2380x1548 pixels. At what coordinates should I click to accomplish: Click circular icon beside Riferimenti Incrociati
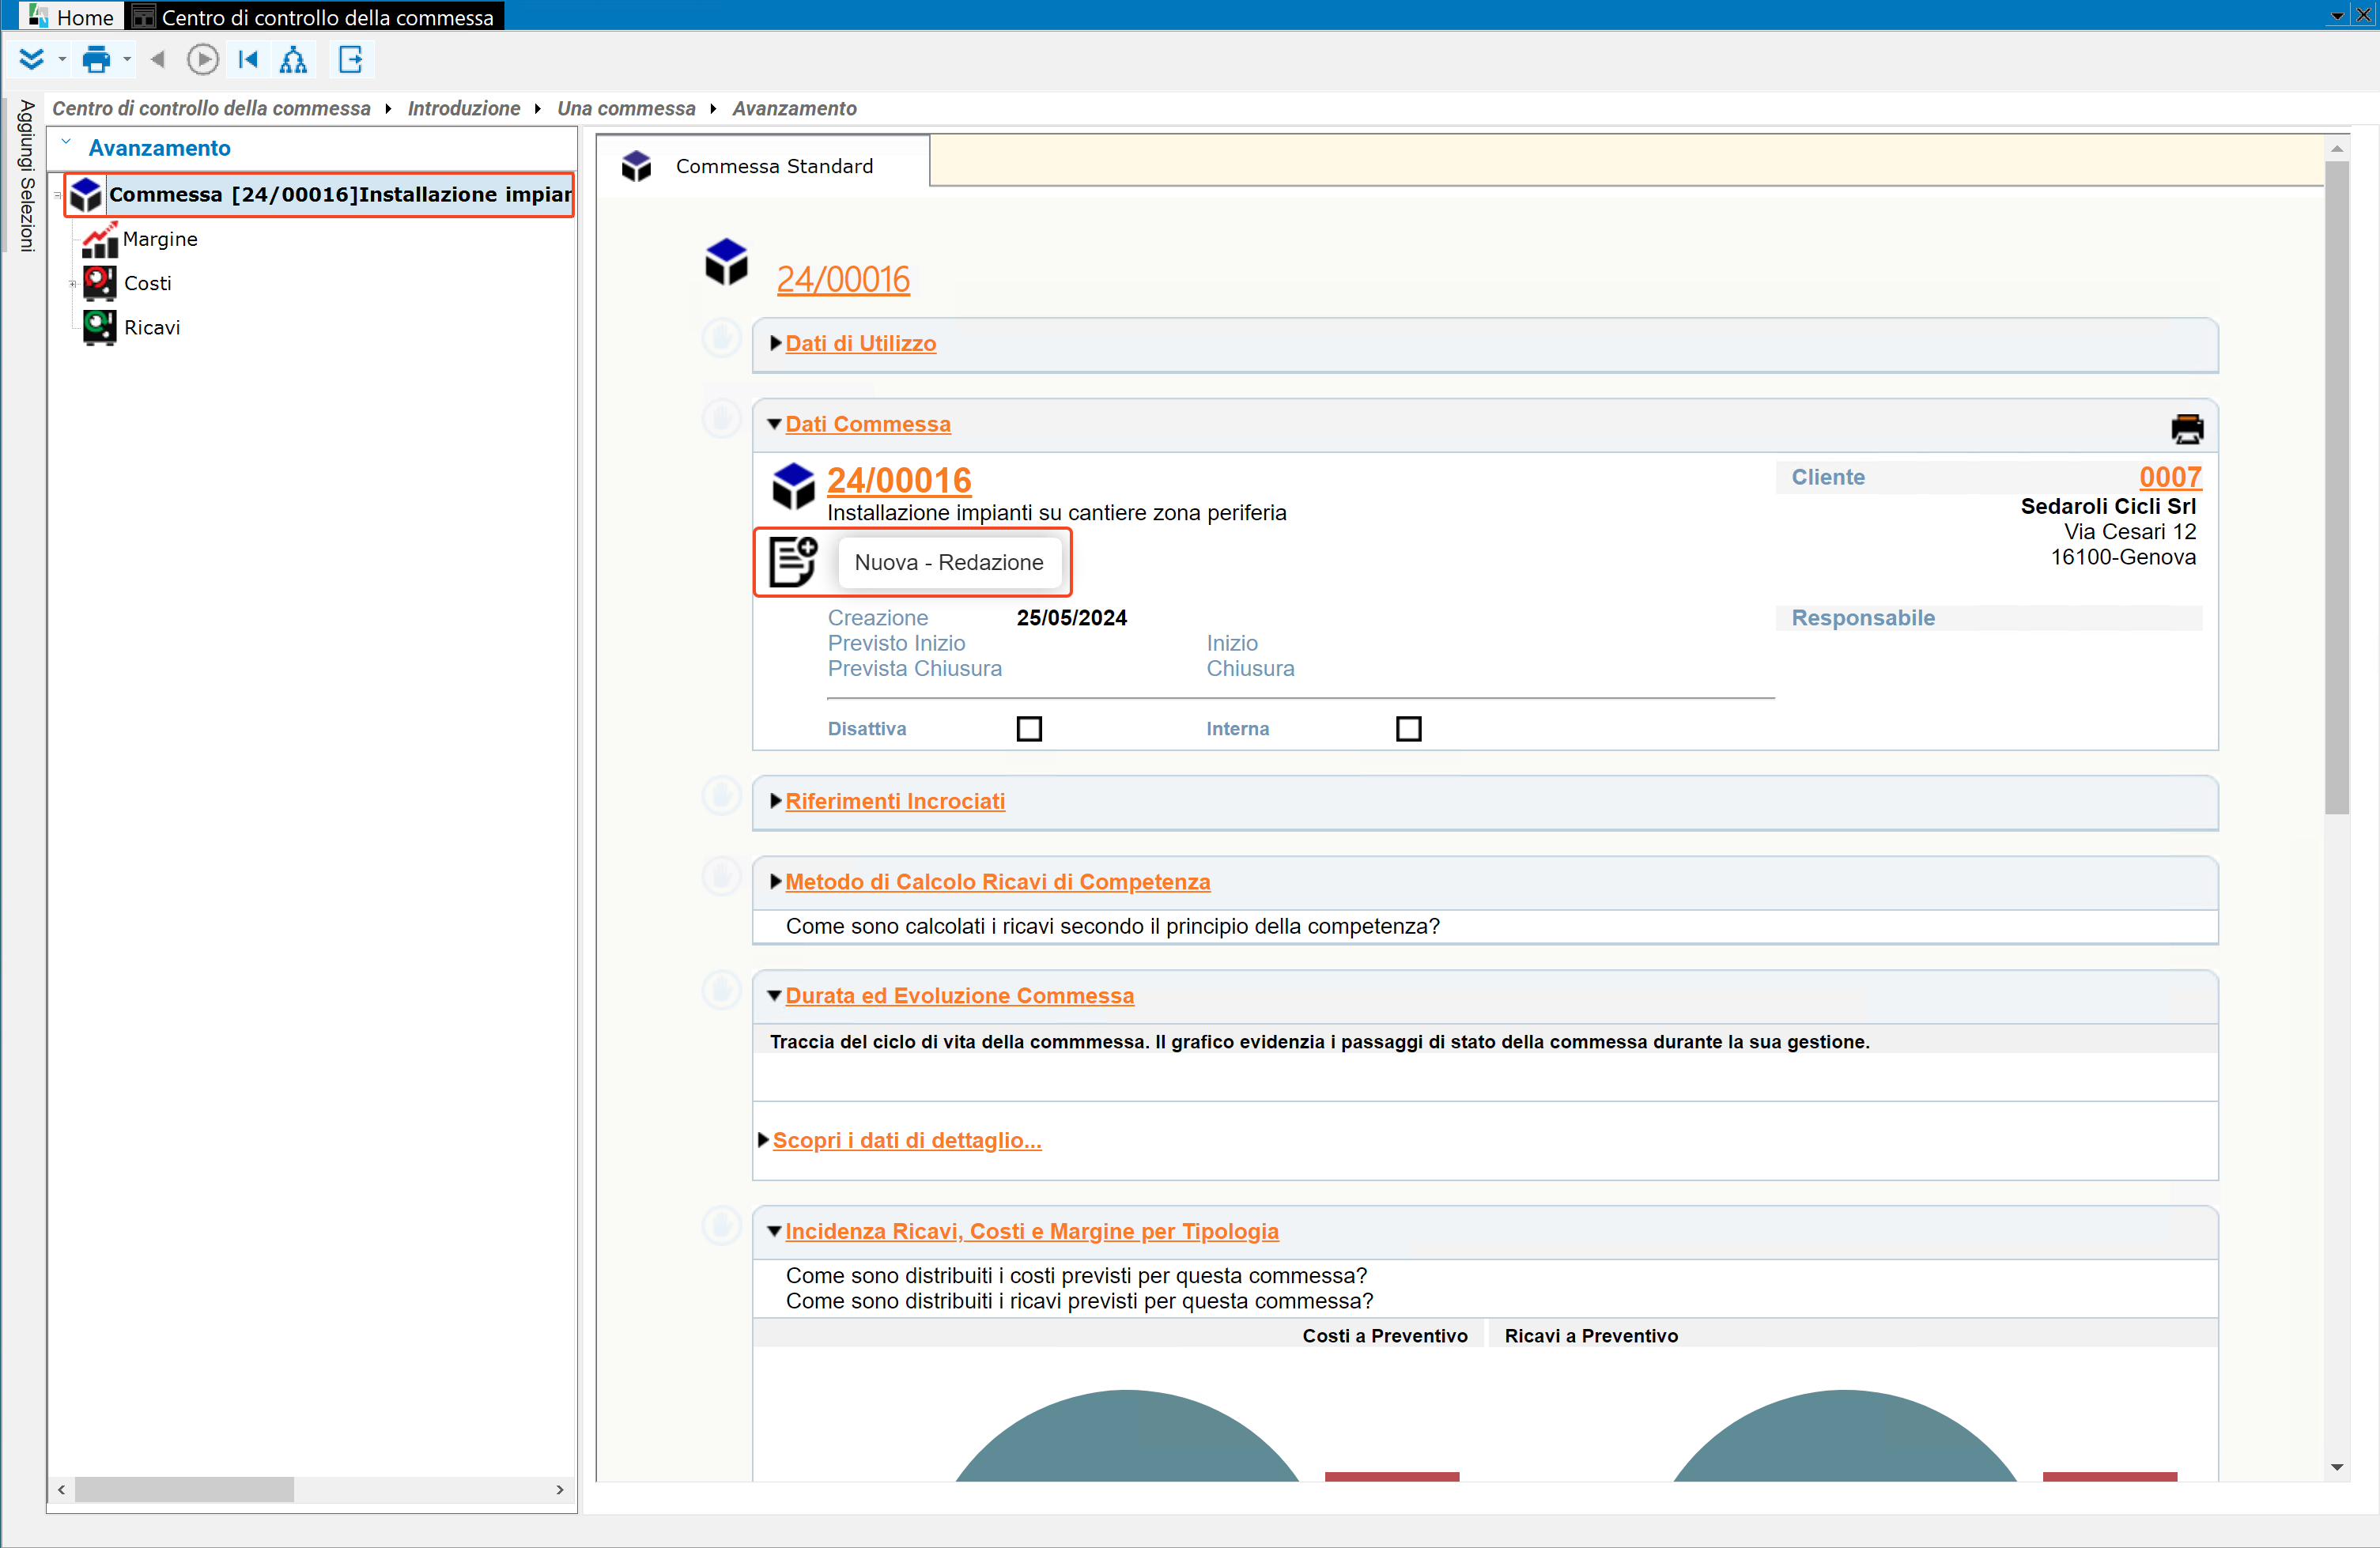point(721,796)
